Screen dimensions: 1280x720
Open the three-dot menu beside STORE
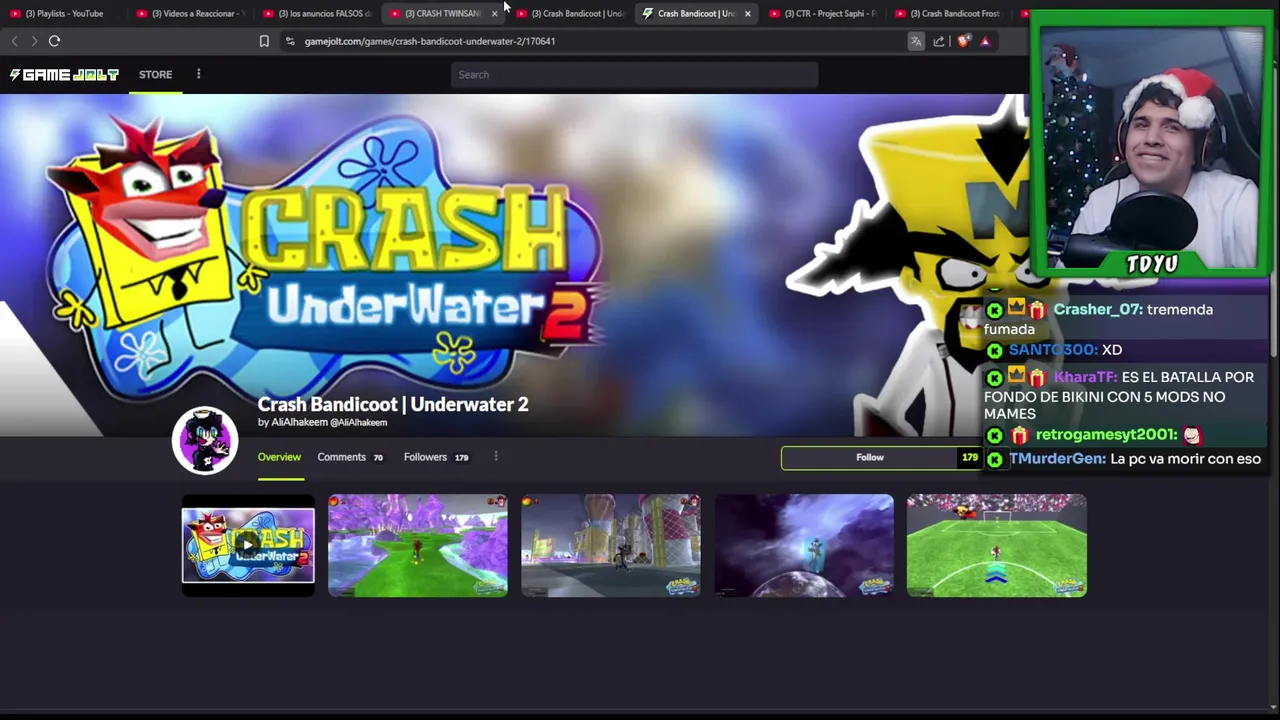[198, 74]
